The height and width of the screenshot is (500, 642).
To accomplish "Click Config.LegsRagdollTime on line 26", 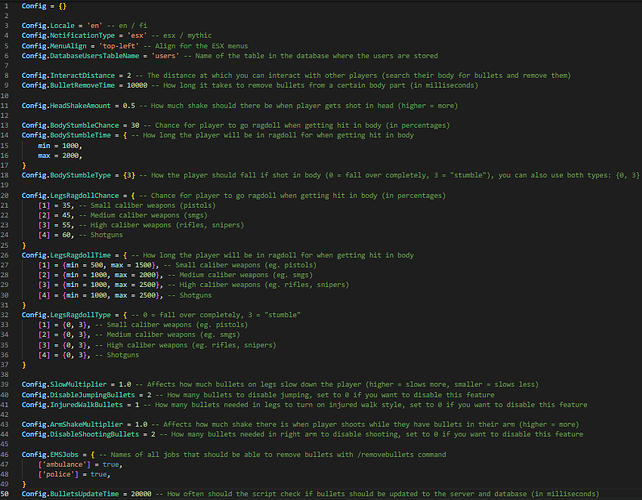I will tap(66, 256).
